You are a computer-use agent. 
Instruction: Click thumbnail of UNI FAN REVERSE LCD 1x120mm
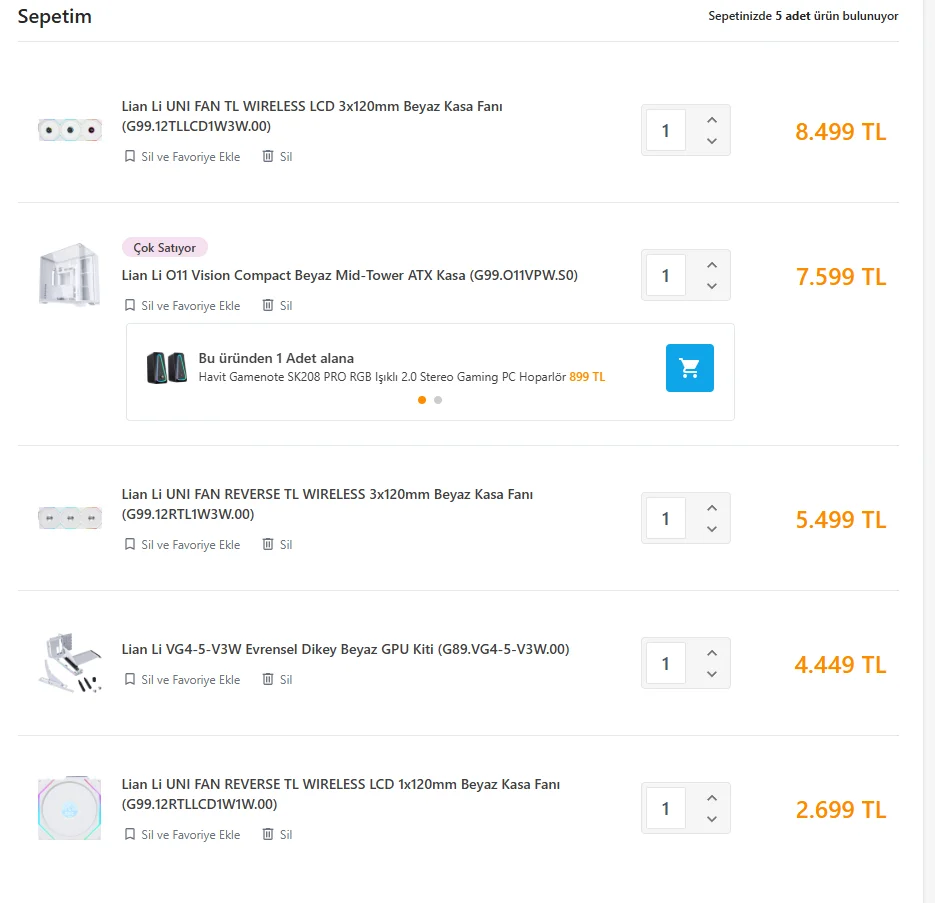coord(69,809)
